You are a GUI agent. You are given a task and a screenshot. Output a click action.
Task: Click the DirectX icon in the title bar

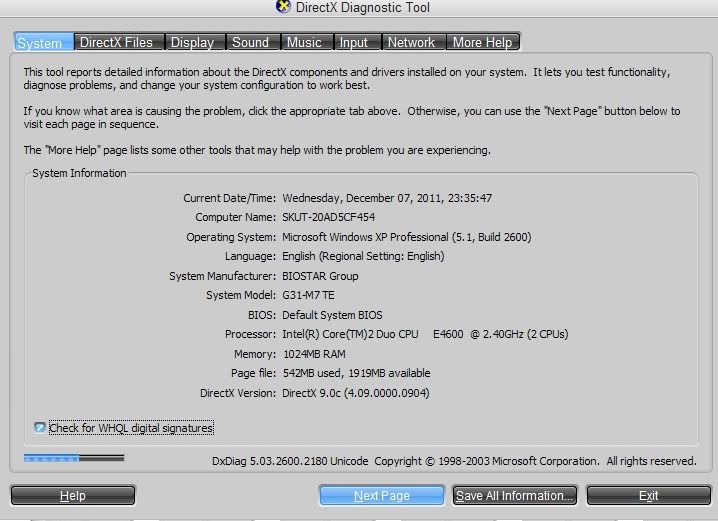point(283,6)
